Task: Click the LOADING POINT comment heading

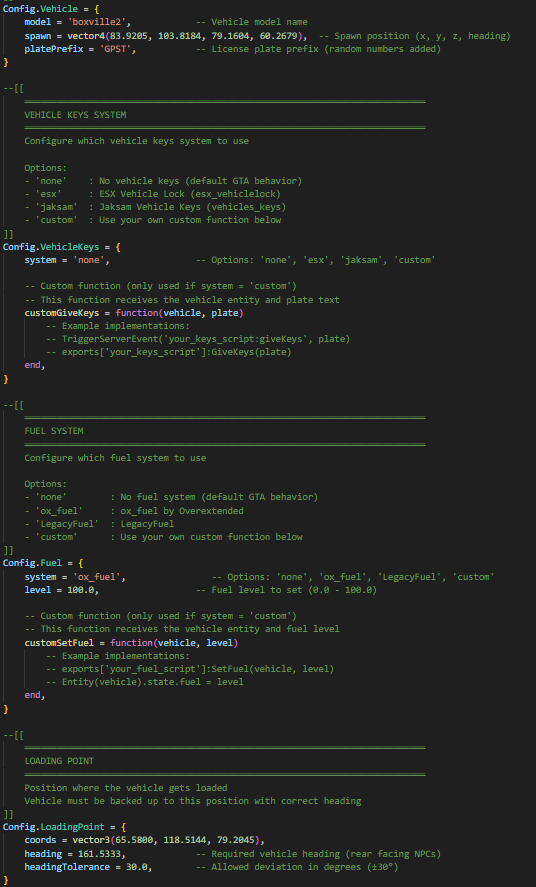Action: coord(59,761)
